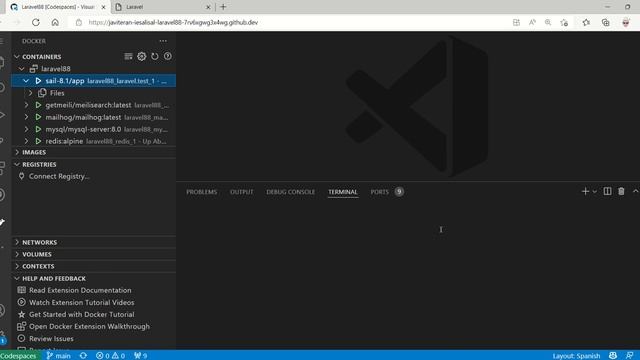Synchronize changes icon in status bar
Image resolution: width=640 pixels, height=360 pixels.
(83, 356)
